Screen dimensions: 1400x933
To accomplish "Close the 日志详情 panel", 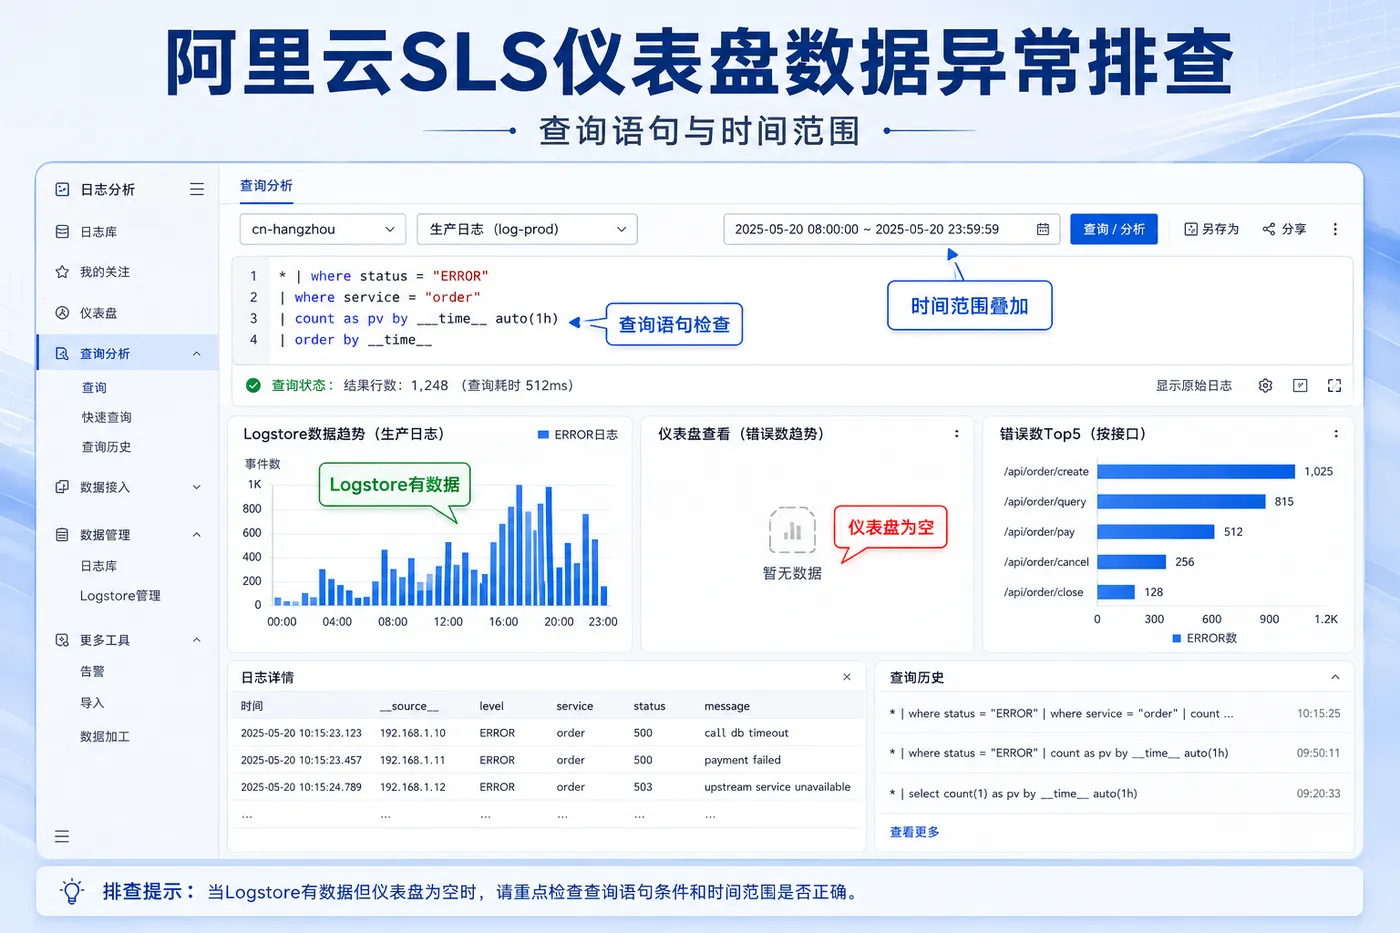I will 847,677.
